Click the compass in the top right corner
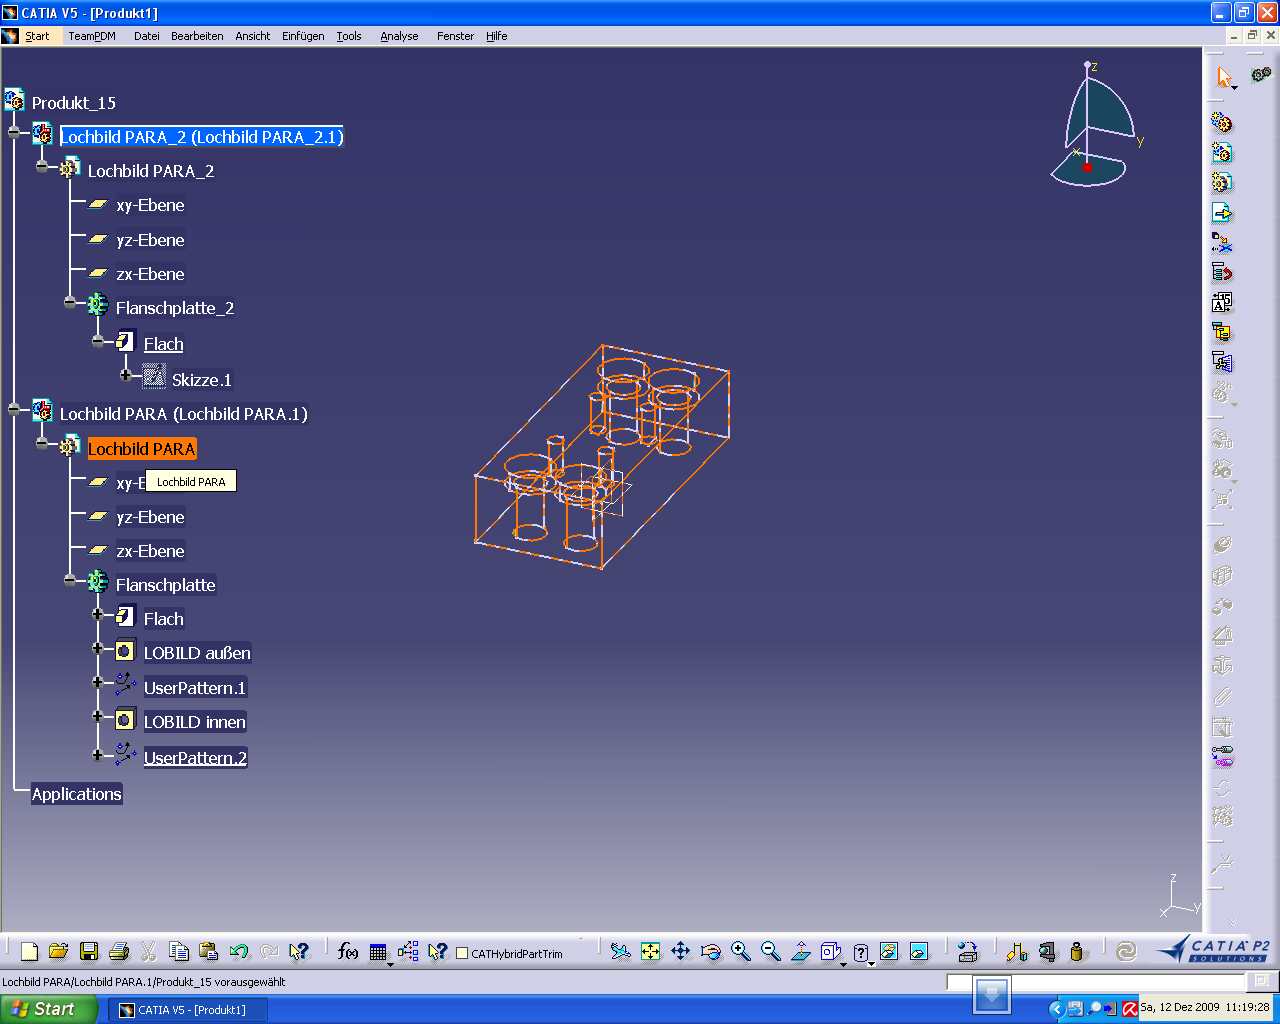This screenshot has width=1280, height=1024. 1095,125
